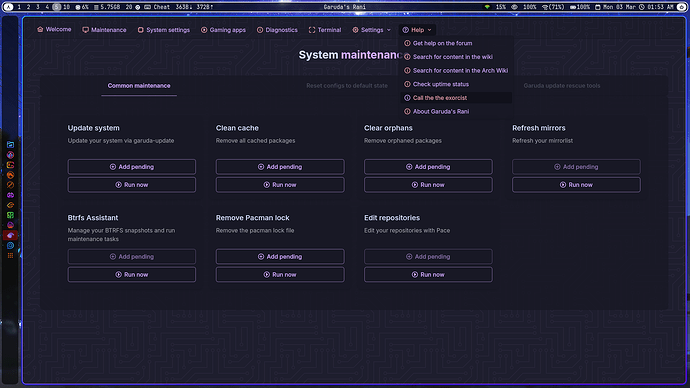Open System settings from the navigation bar
This screenshot has width=690, height=388.
164,30
